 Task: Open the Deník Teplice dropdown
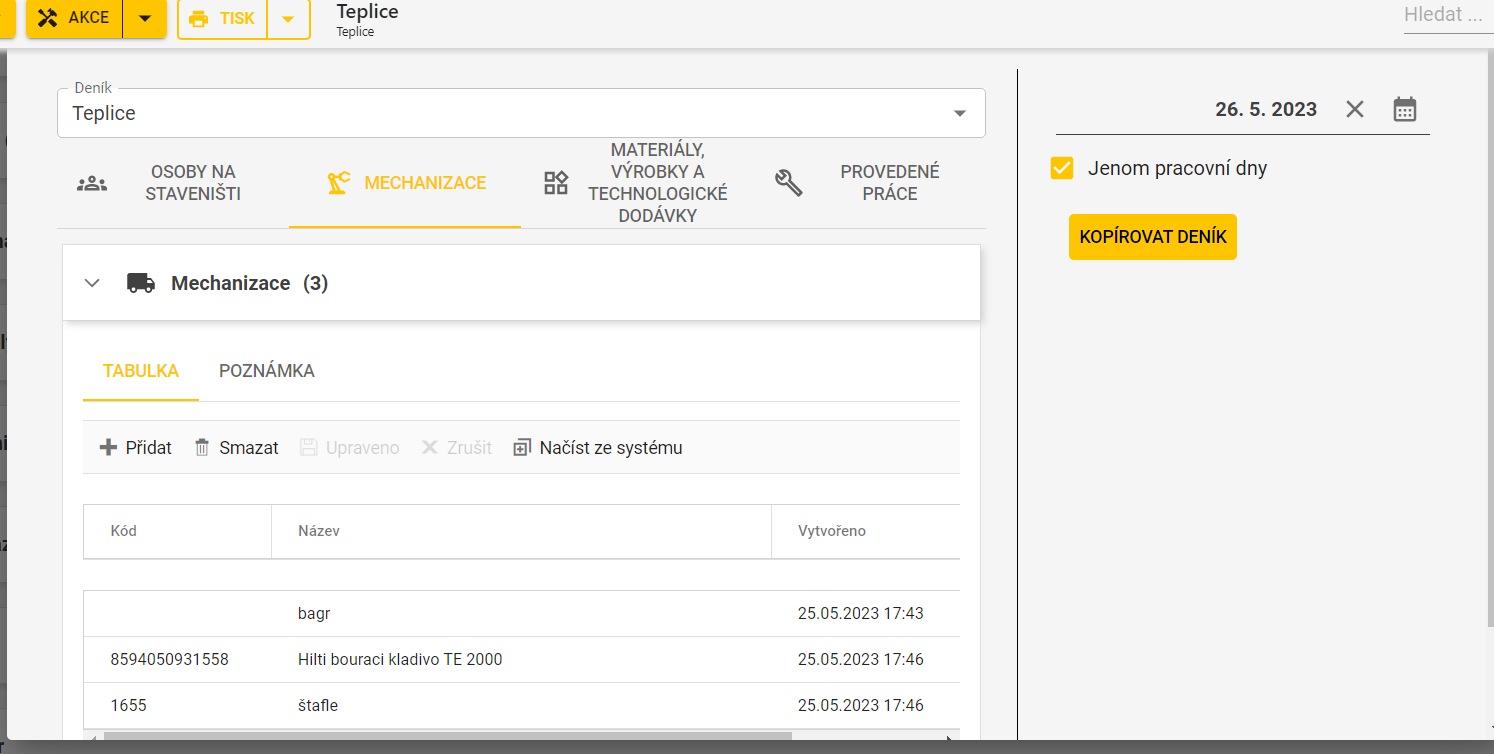pyautogui.click(x=960, y=113)
